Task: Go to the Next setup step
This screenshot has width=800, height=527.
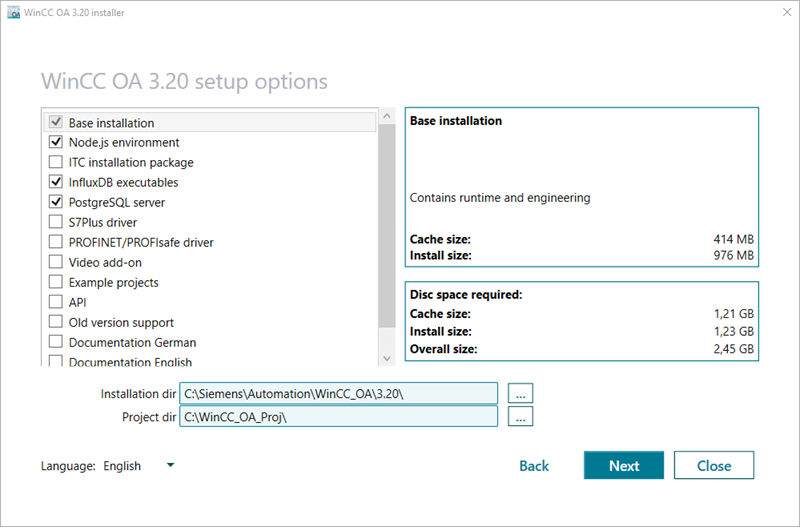Action: [x=624, y=466]
